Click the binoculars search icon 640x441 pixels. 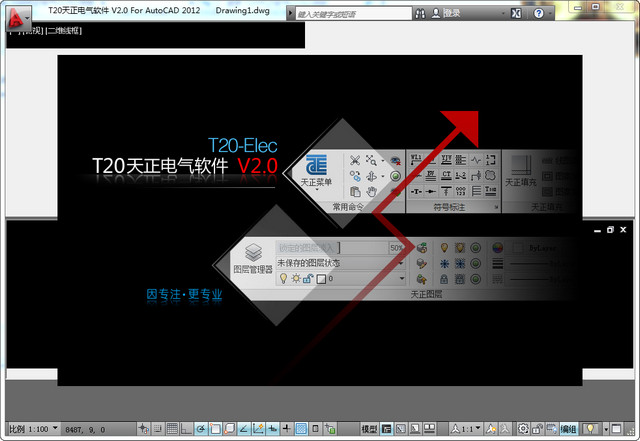[420, 14]
